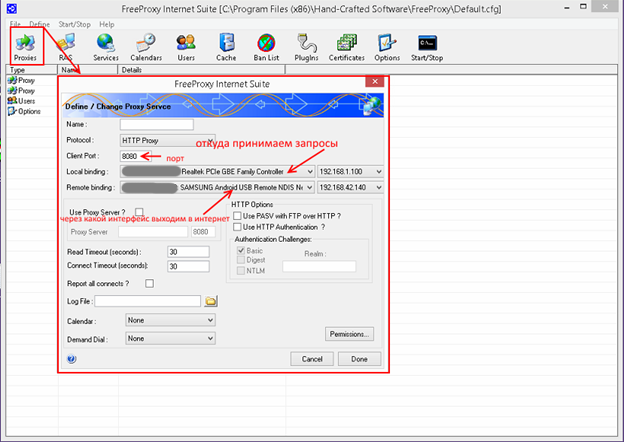The height and width of the screenshot is (442, 624).
Task: Open the Start/Stop menu
Action: (74, 24)
